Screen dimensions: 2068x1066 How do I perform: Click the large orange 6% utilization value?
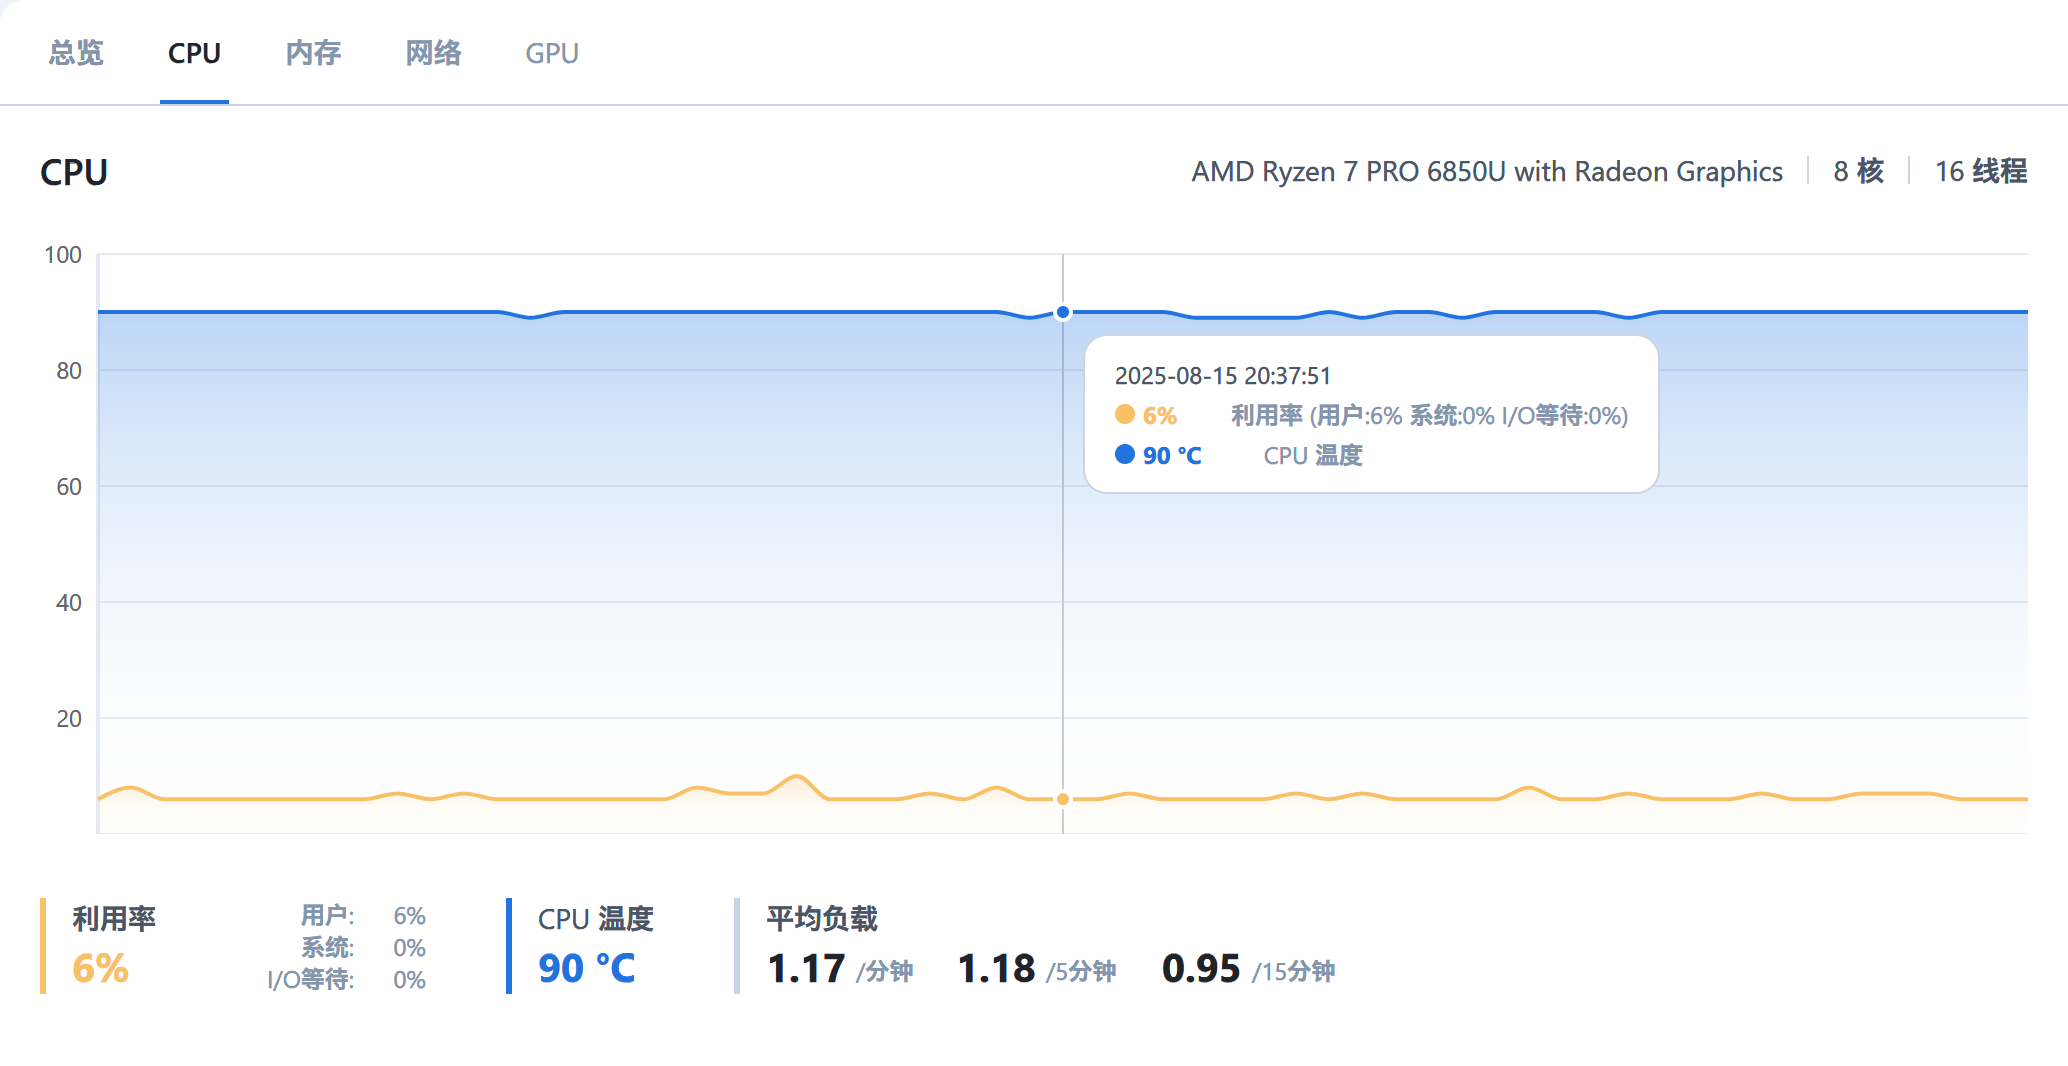(101, 968)
